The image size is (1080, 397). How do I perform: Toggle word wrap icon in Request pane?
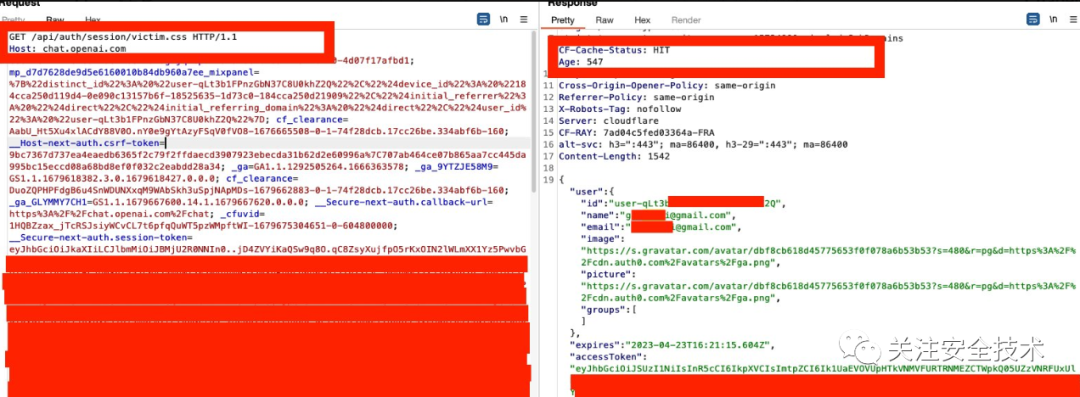[x=484, y=19]
